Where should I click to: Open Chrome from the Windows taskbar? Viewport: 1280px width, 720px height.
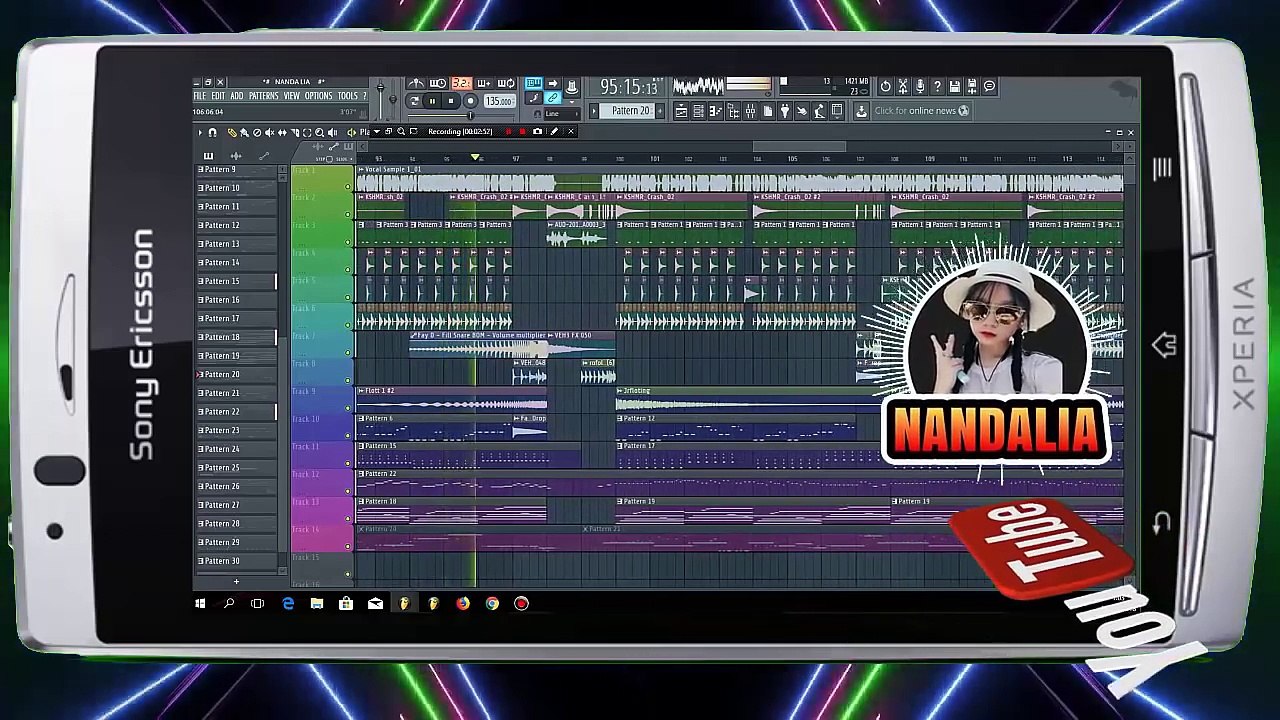pyautogui.click(x=492, y=603)
